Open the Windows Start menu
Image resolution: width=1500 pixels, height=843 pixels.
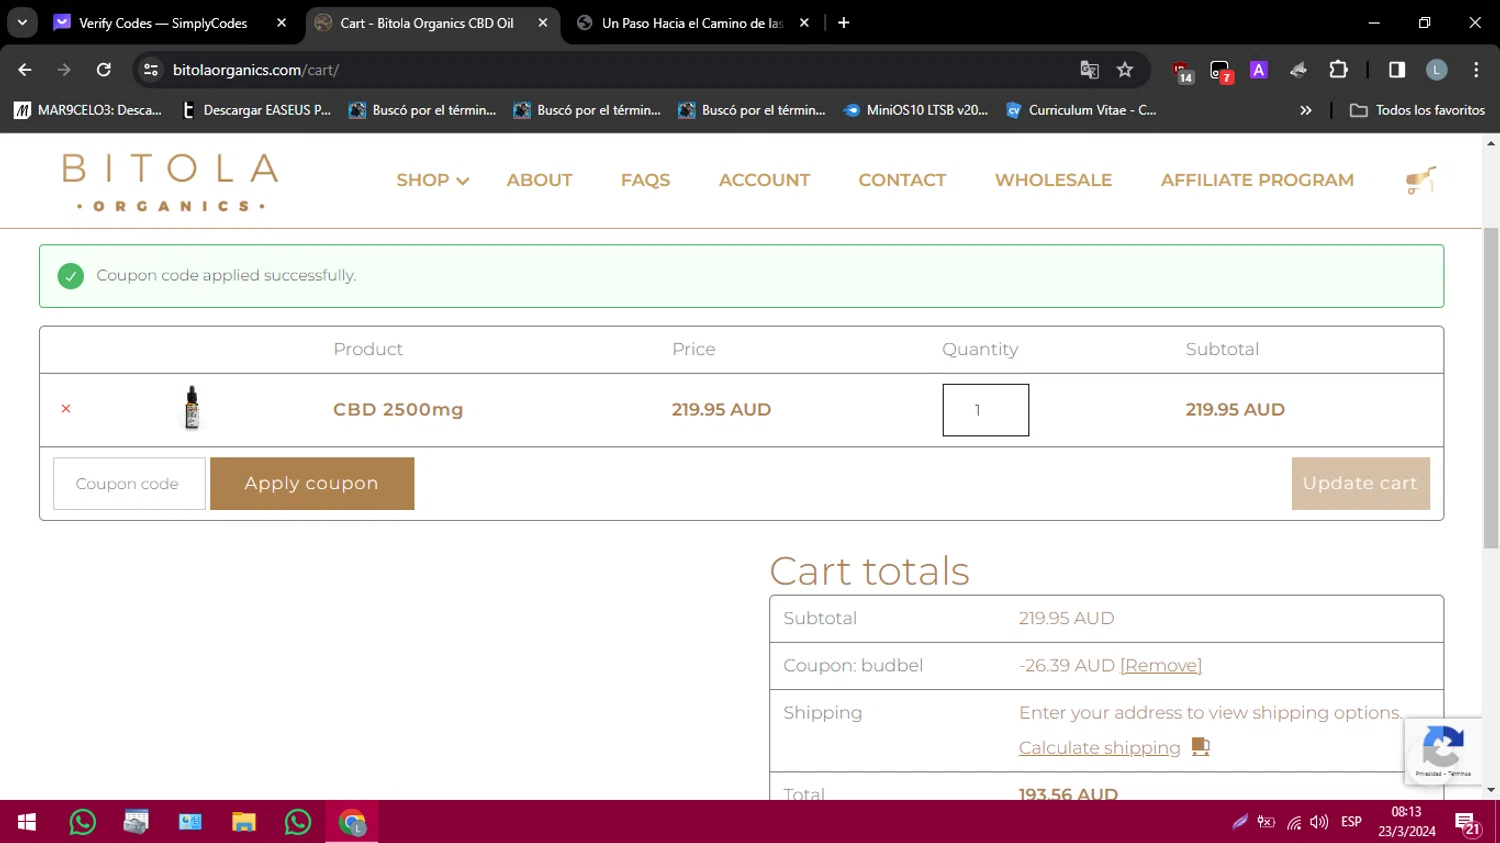click(27, 822)
